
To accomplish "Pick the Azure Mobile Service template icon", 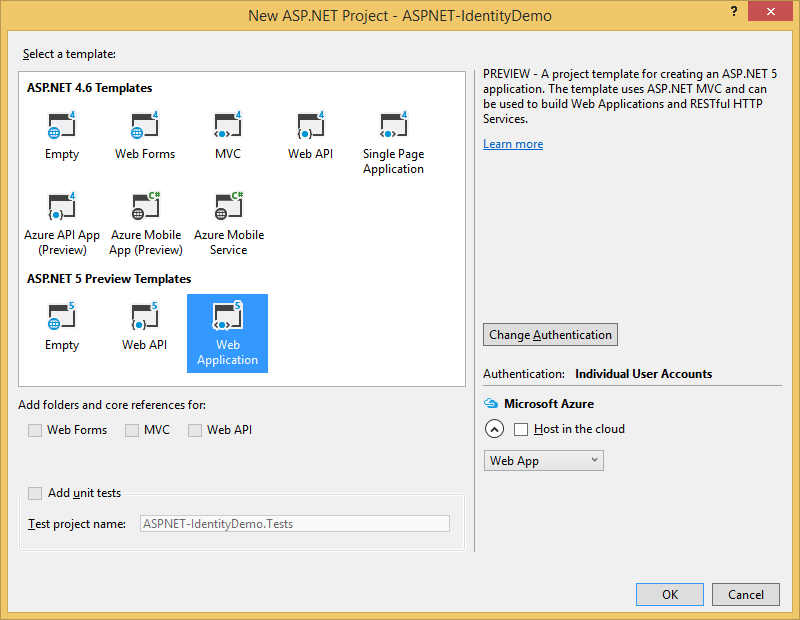I will click(229, 206).
